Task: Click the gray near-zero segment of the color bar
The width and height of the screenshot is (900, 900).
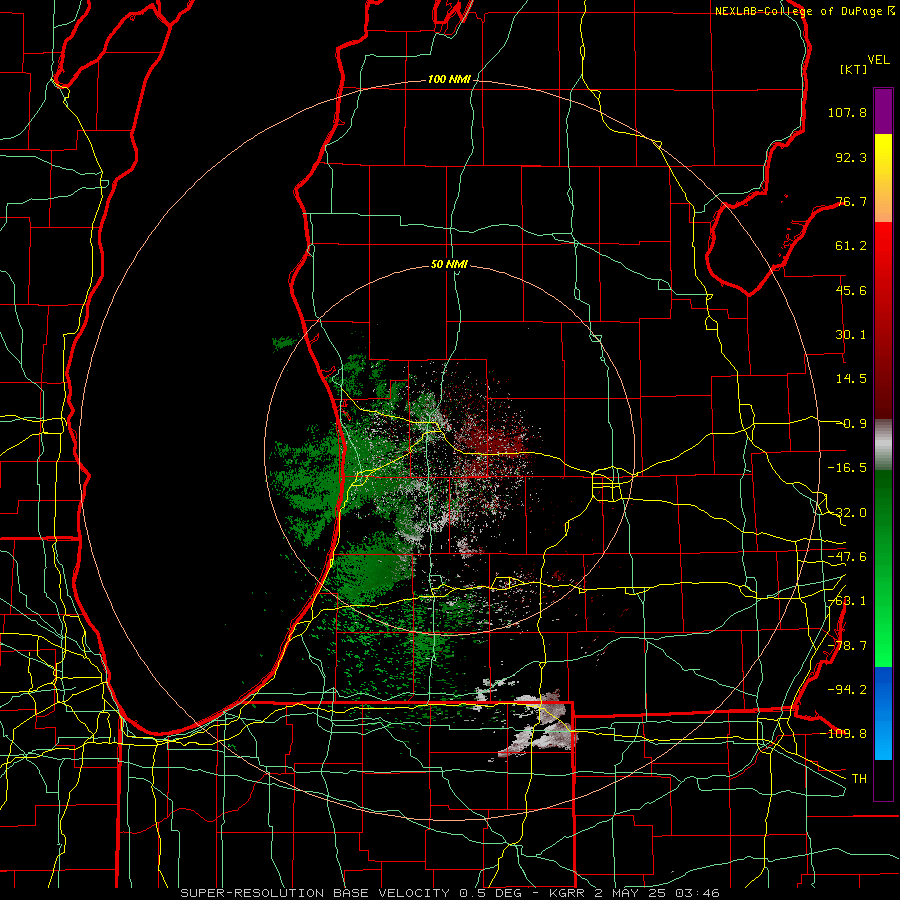Action: pos(883,444)
